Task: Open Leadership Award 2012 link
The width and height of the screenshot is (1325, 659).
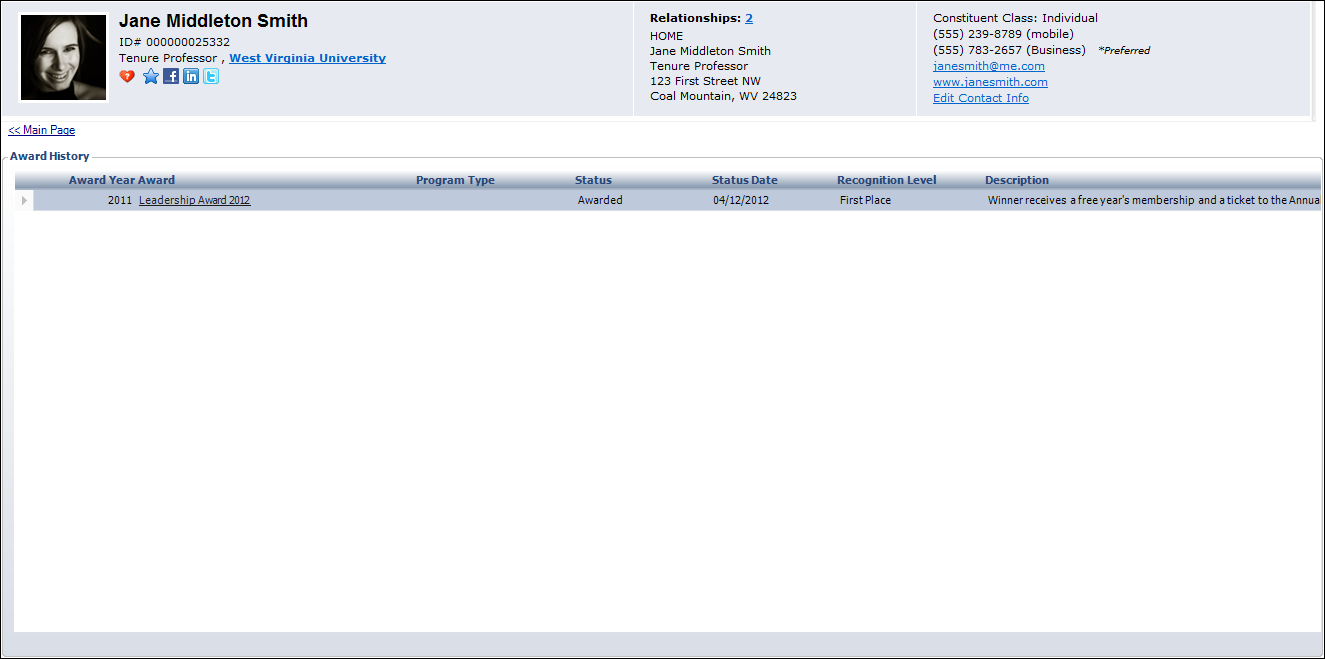Action: (x=194, y=200)
